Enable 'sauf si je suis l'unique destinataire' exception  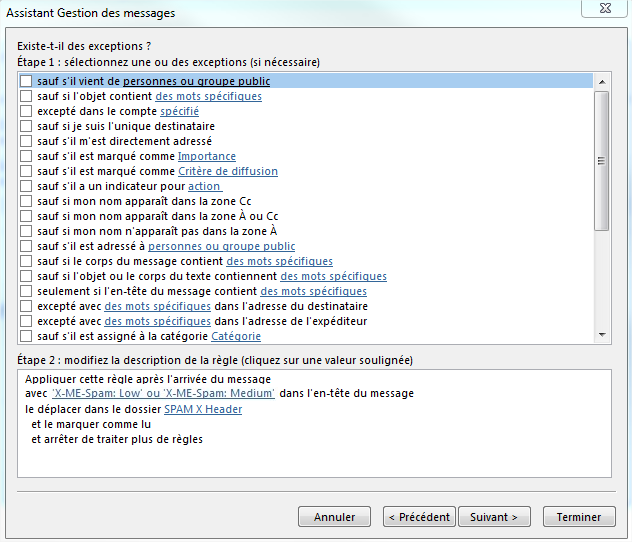click(x=26, y=126)
